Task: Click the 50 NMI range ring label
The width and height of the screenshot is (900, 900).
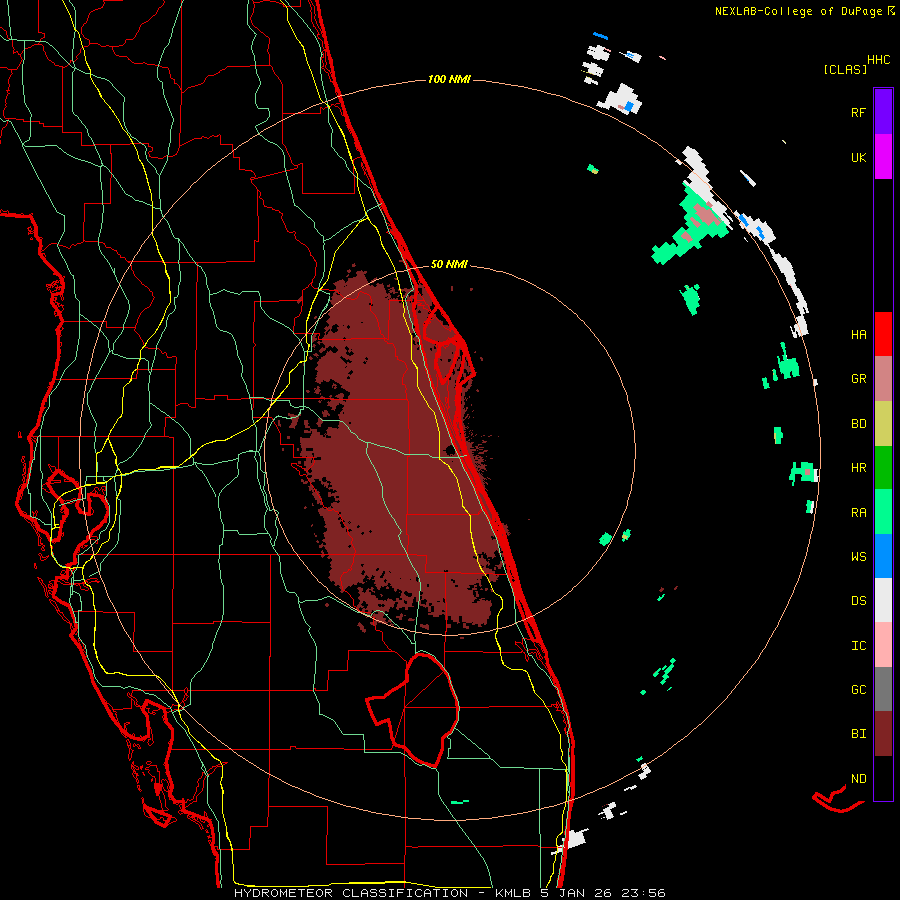Action: point(449,264)
